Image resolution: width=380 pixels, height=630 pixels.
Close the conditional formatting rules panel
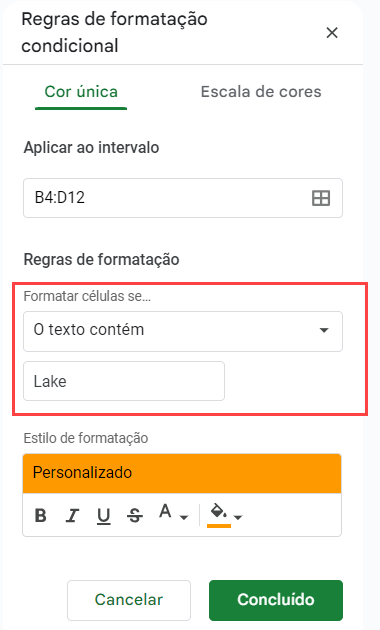[x=332, y=33]
